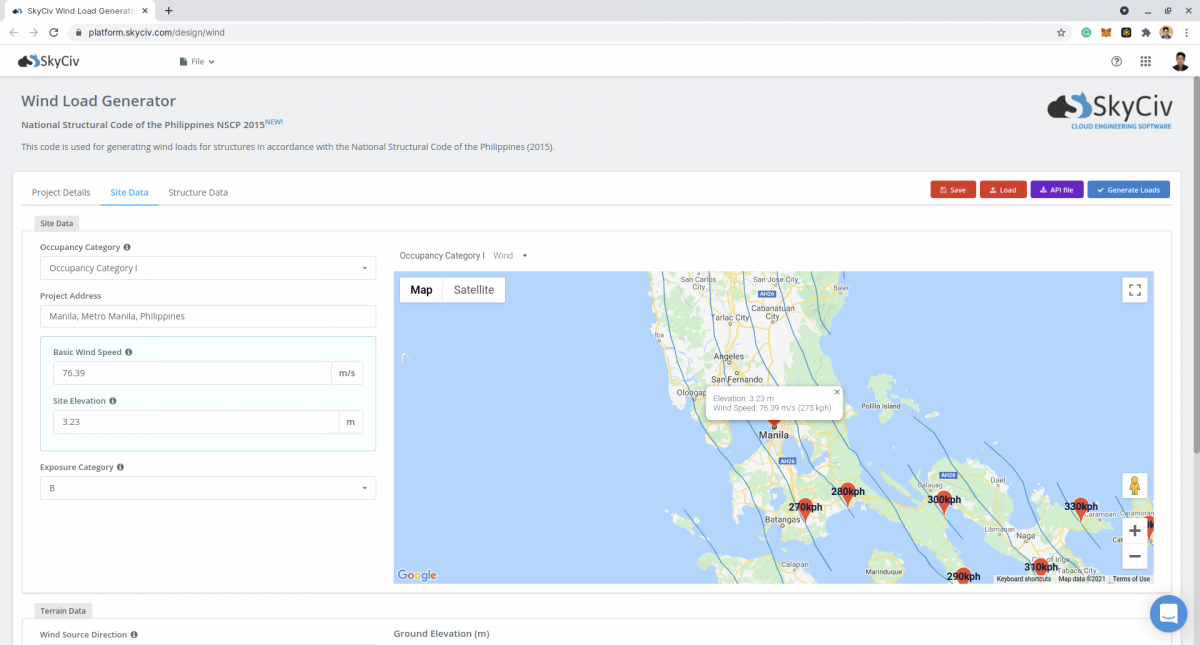Switch to the Structure Data tab
Screen dimensions: 1200x645
(198, 192)
